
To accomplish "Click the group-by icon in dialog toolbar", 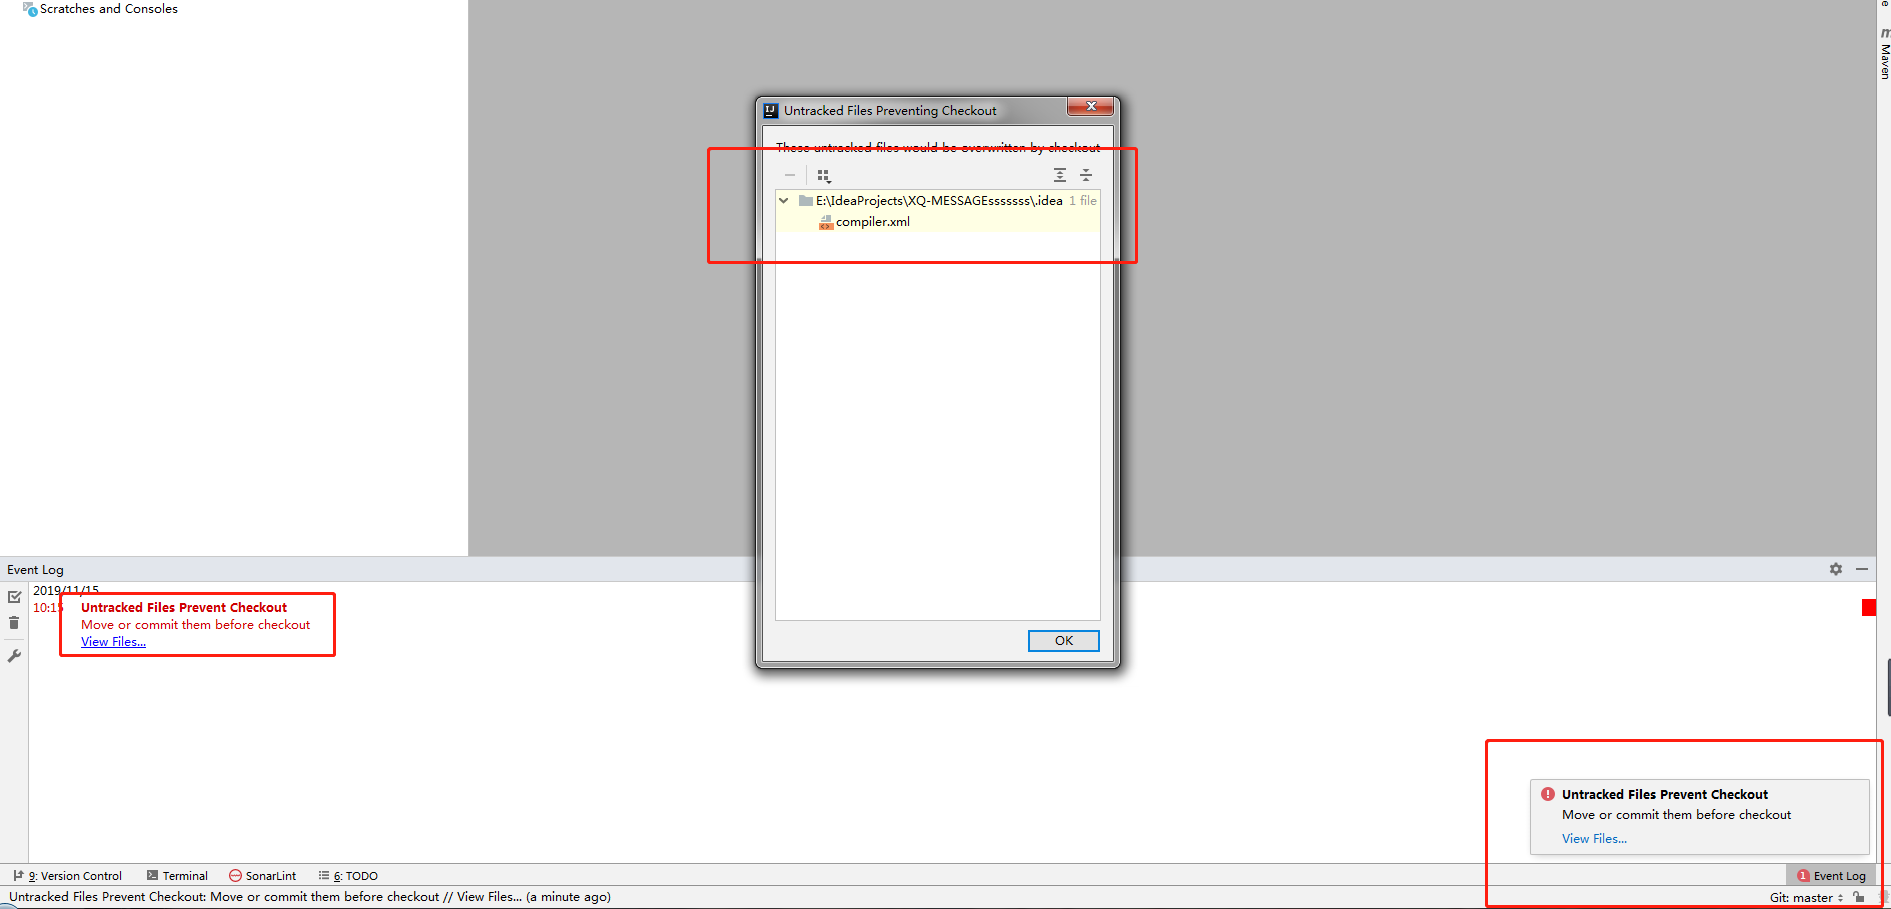I will 822,173.
